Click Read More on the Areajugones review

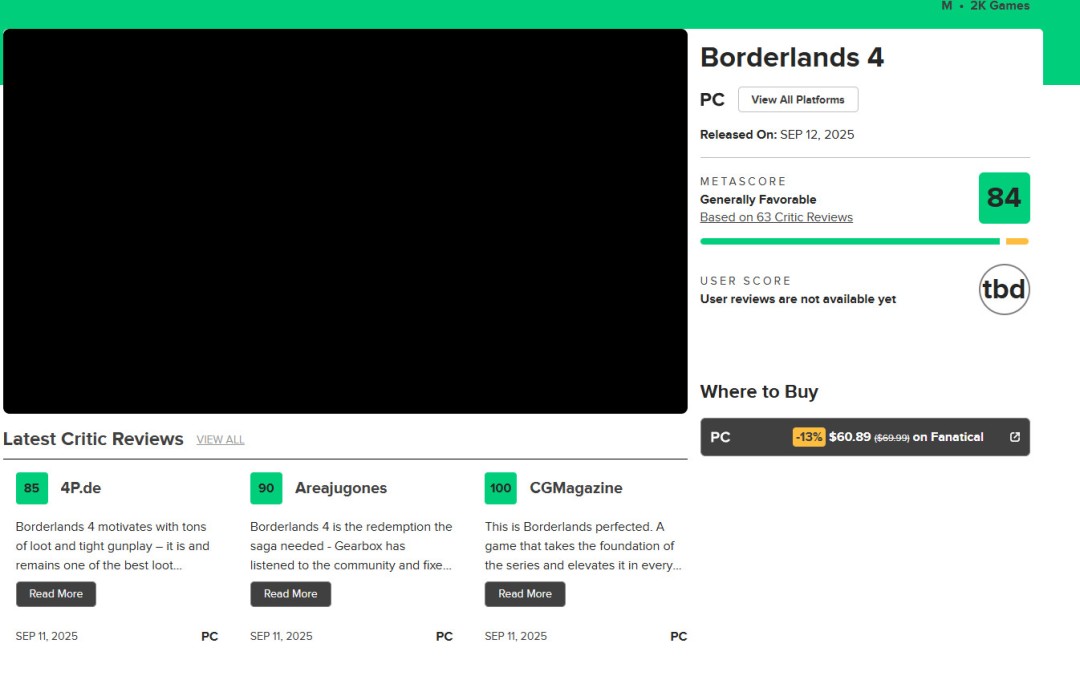(x=291, y=594)
